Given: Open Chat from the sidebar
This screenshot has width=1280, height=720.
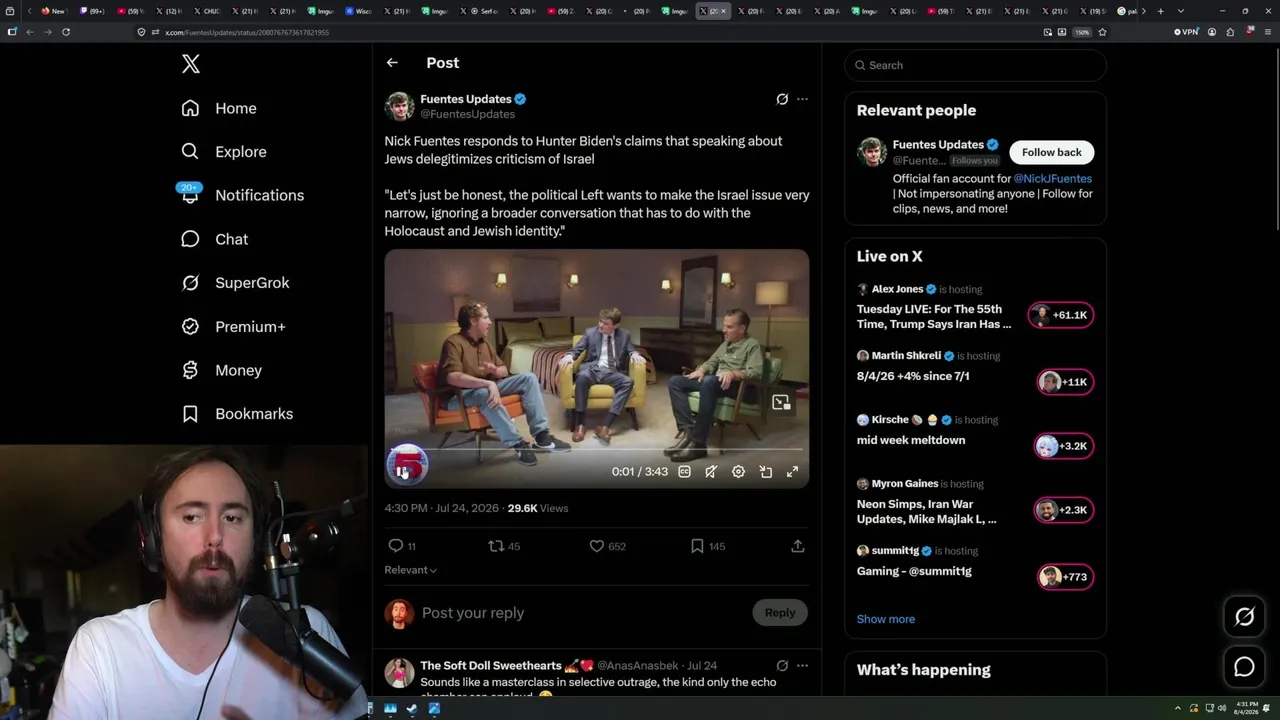Looking at the screenshot, I should click(x=214, y=239).
